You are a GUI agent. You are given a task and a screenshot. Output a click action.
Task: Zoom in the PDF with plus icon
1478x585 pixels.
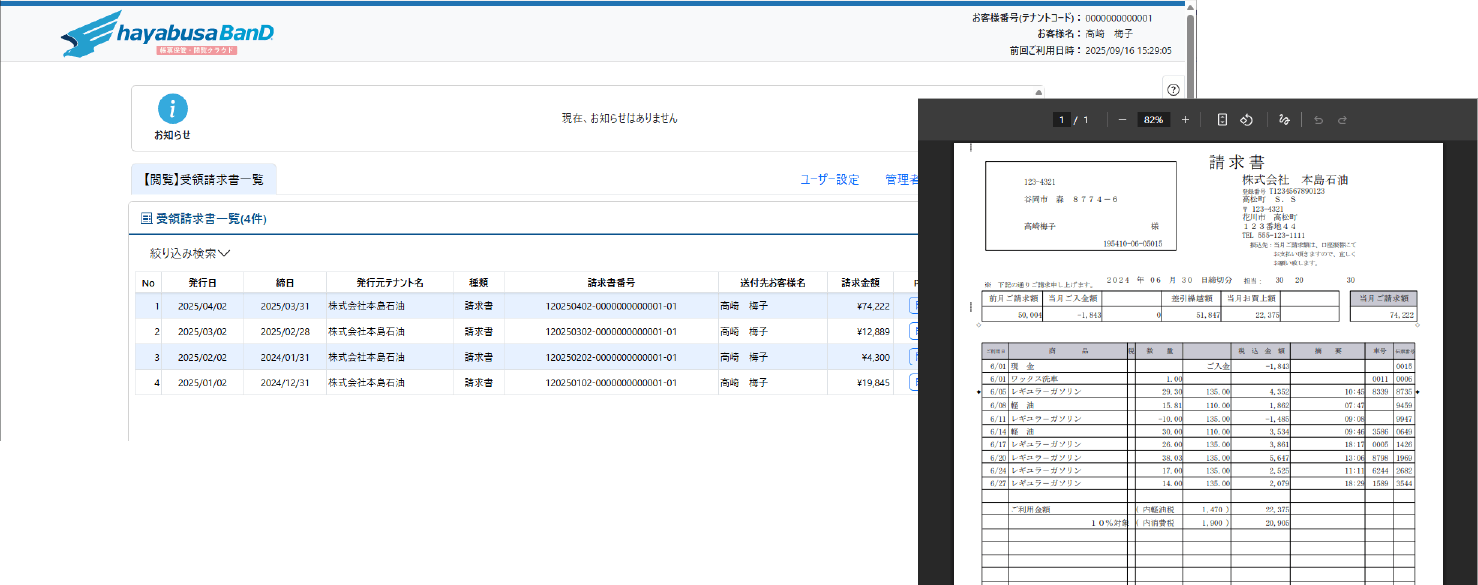[1185, 120]
